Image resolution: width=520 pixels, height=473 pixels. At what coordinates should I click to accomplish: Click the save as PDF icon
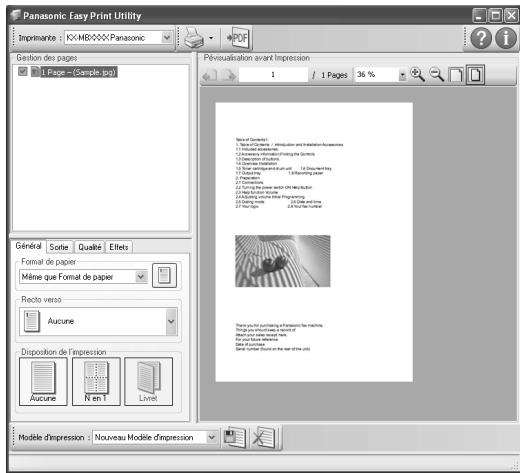[x=237, y=38]
